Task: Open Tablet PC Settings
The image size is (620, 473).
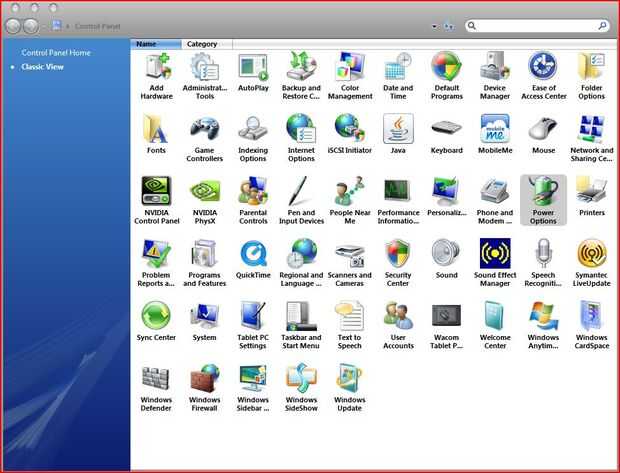Action: [253, 325]
